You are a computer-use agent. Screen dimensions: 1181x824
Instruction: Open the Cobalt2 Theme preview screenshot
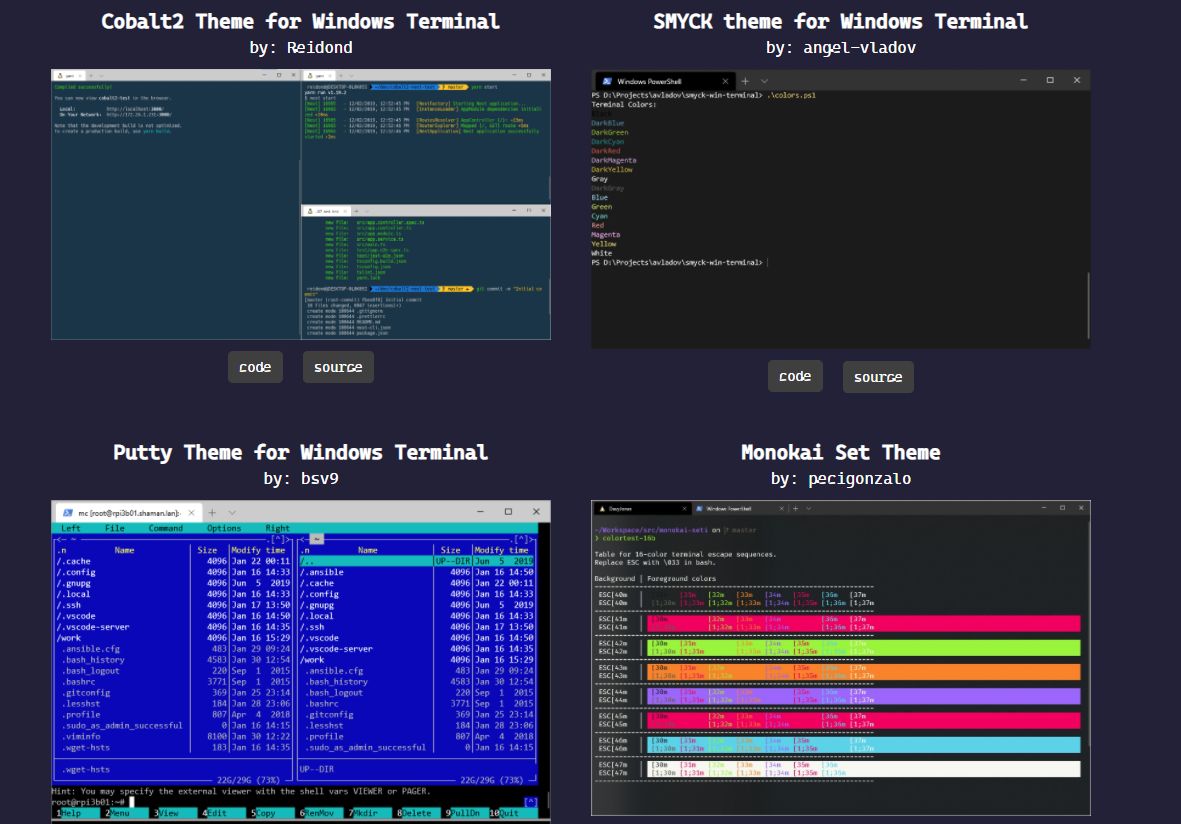coord(301,204)
